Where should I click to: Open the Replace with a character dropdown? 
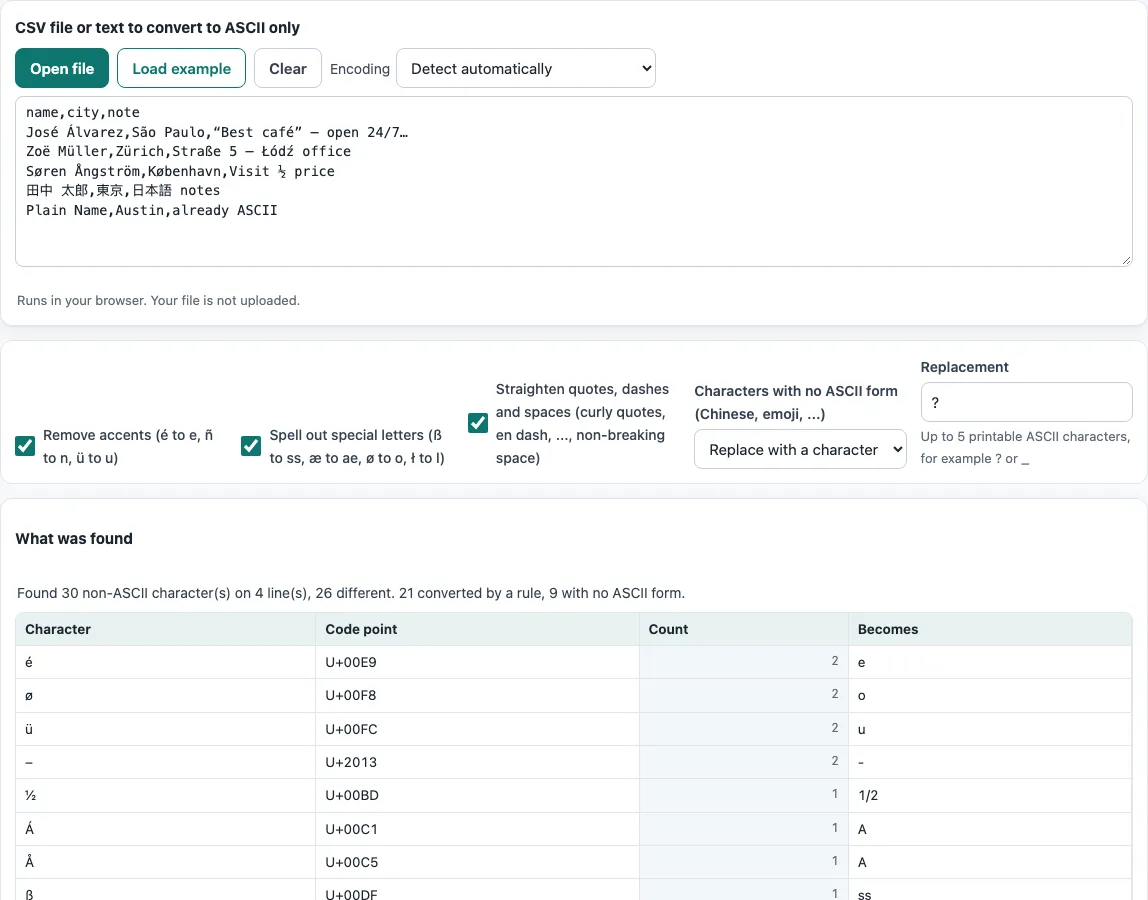pyautogui.click(x=800, y=449)
